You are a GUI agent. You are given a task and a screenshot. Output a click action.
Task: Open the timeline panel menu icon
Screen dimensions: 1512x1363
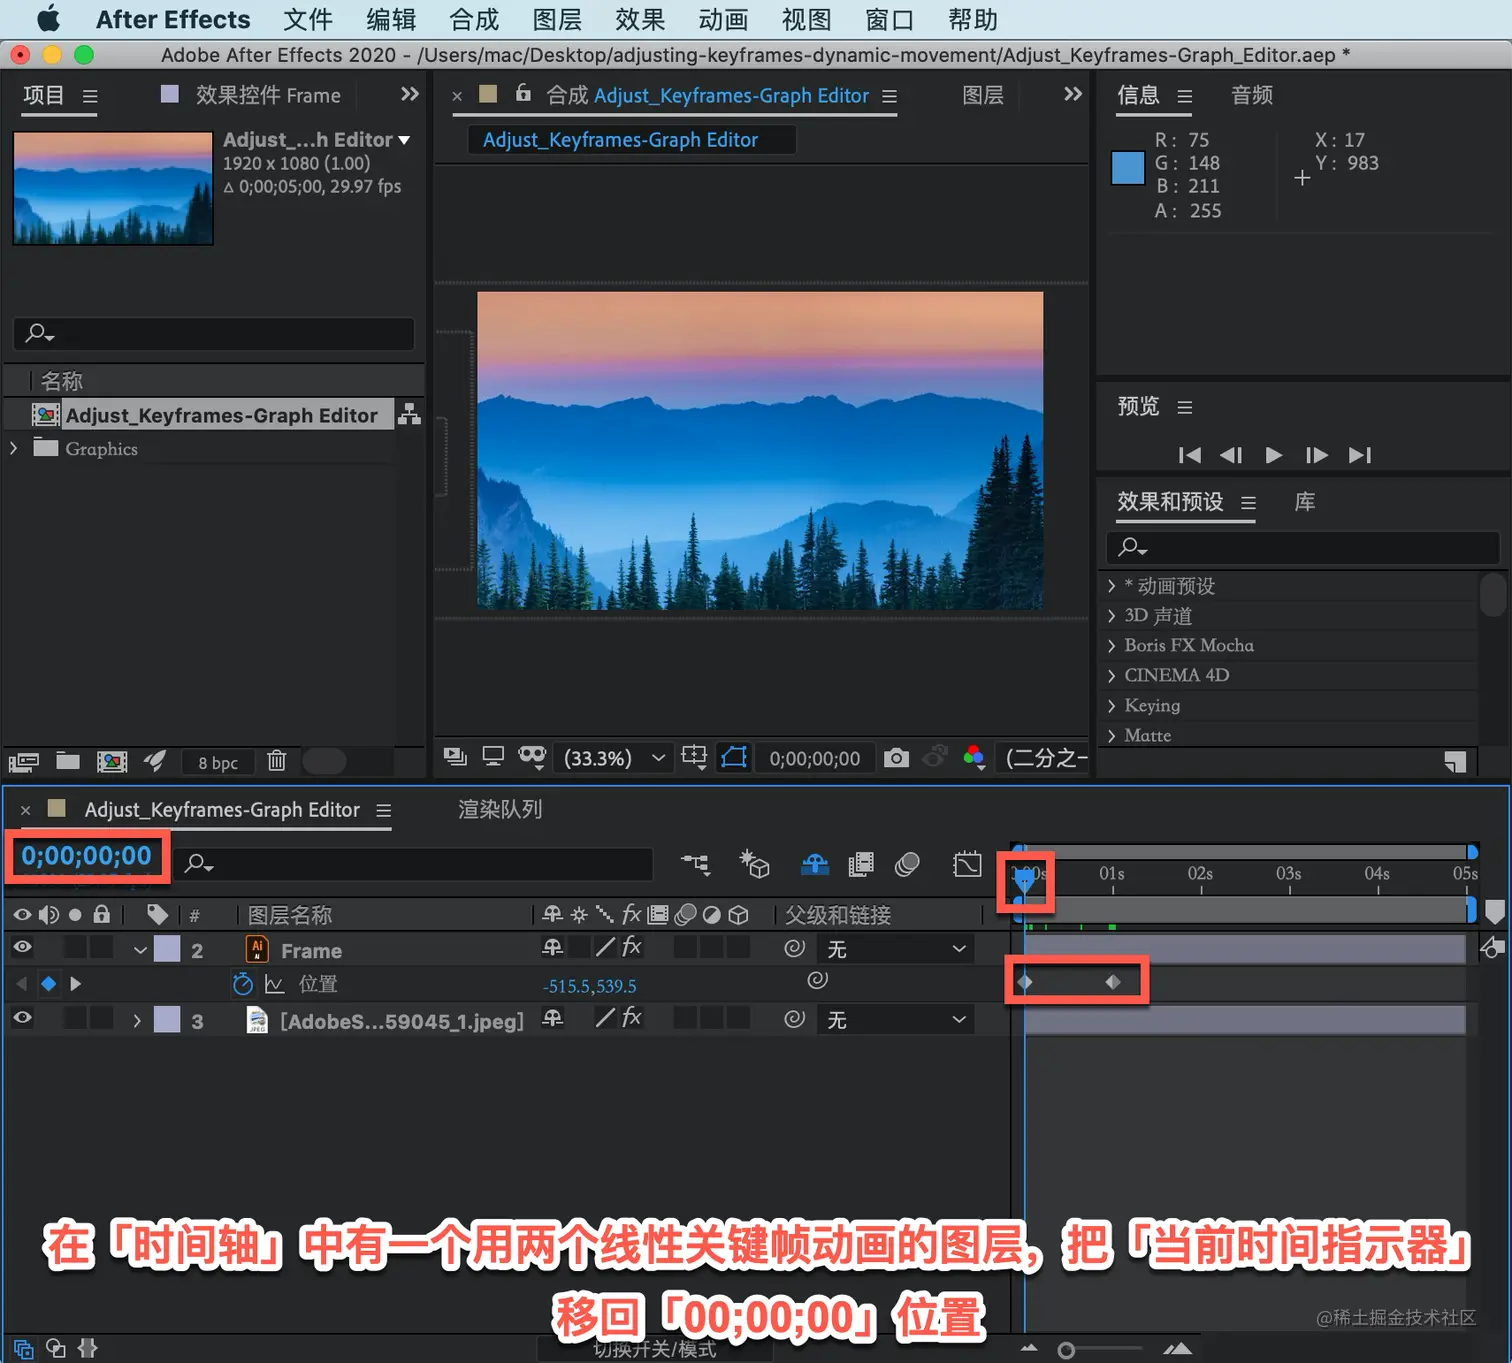(x=383, y=810)
